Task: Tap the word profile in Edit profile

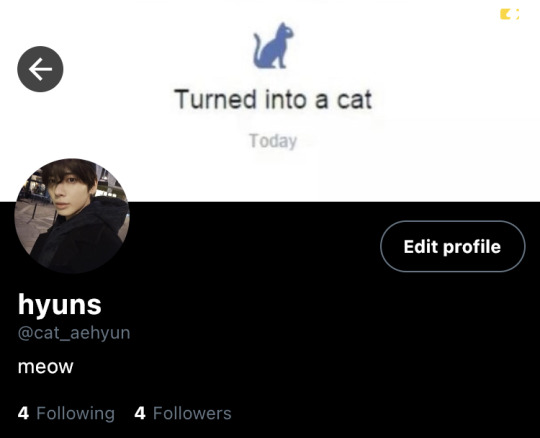Action: [471, 247]
